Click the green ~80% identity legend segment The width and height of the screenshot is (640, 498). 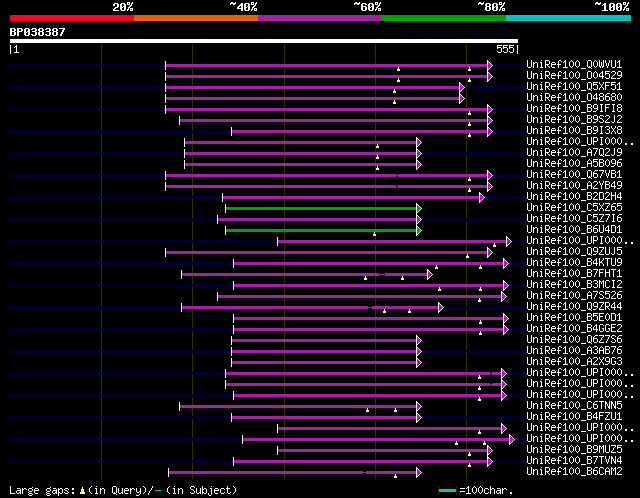[444, 18]
